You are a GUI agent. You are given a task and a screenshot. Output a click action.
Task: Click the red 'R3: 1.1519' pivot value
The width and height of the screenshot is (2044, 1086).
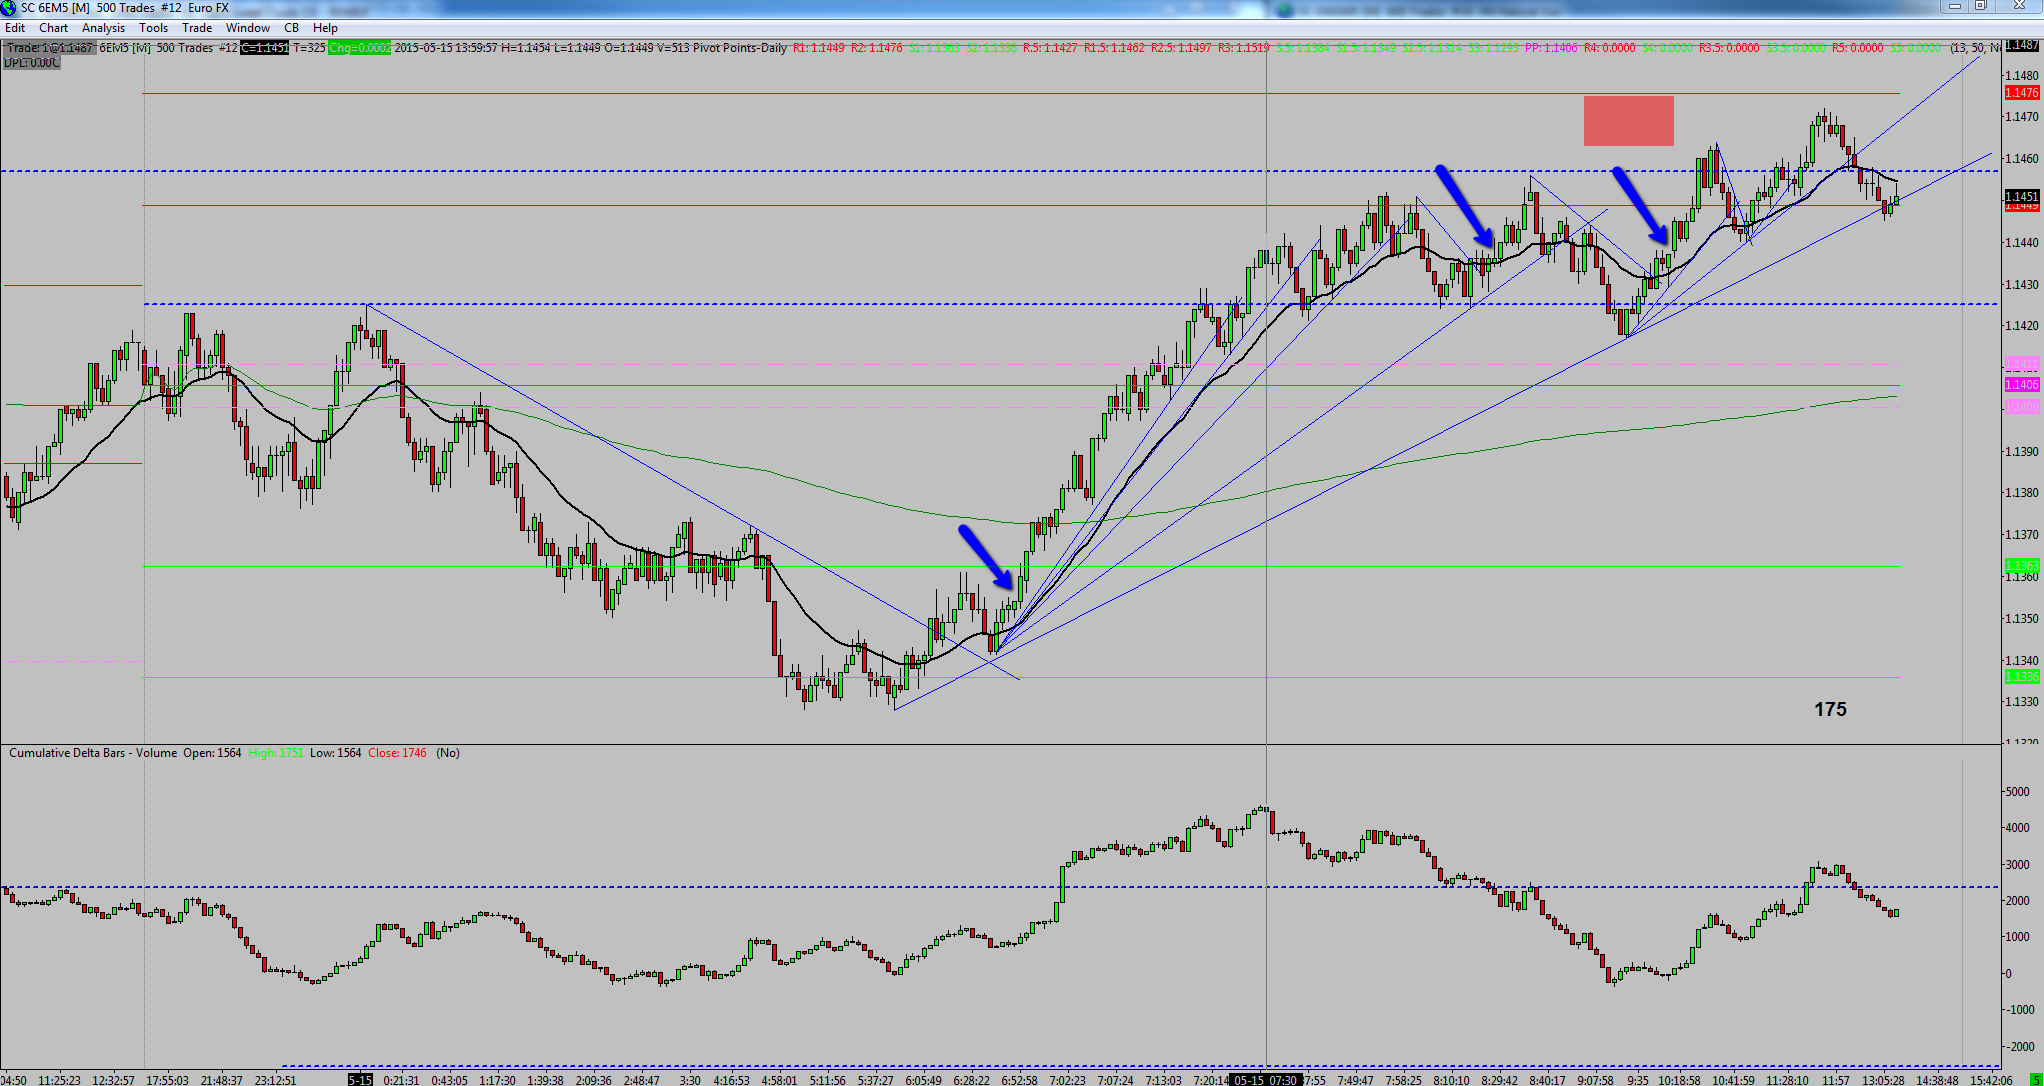click(1244, 48)
